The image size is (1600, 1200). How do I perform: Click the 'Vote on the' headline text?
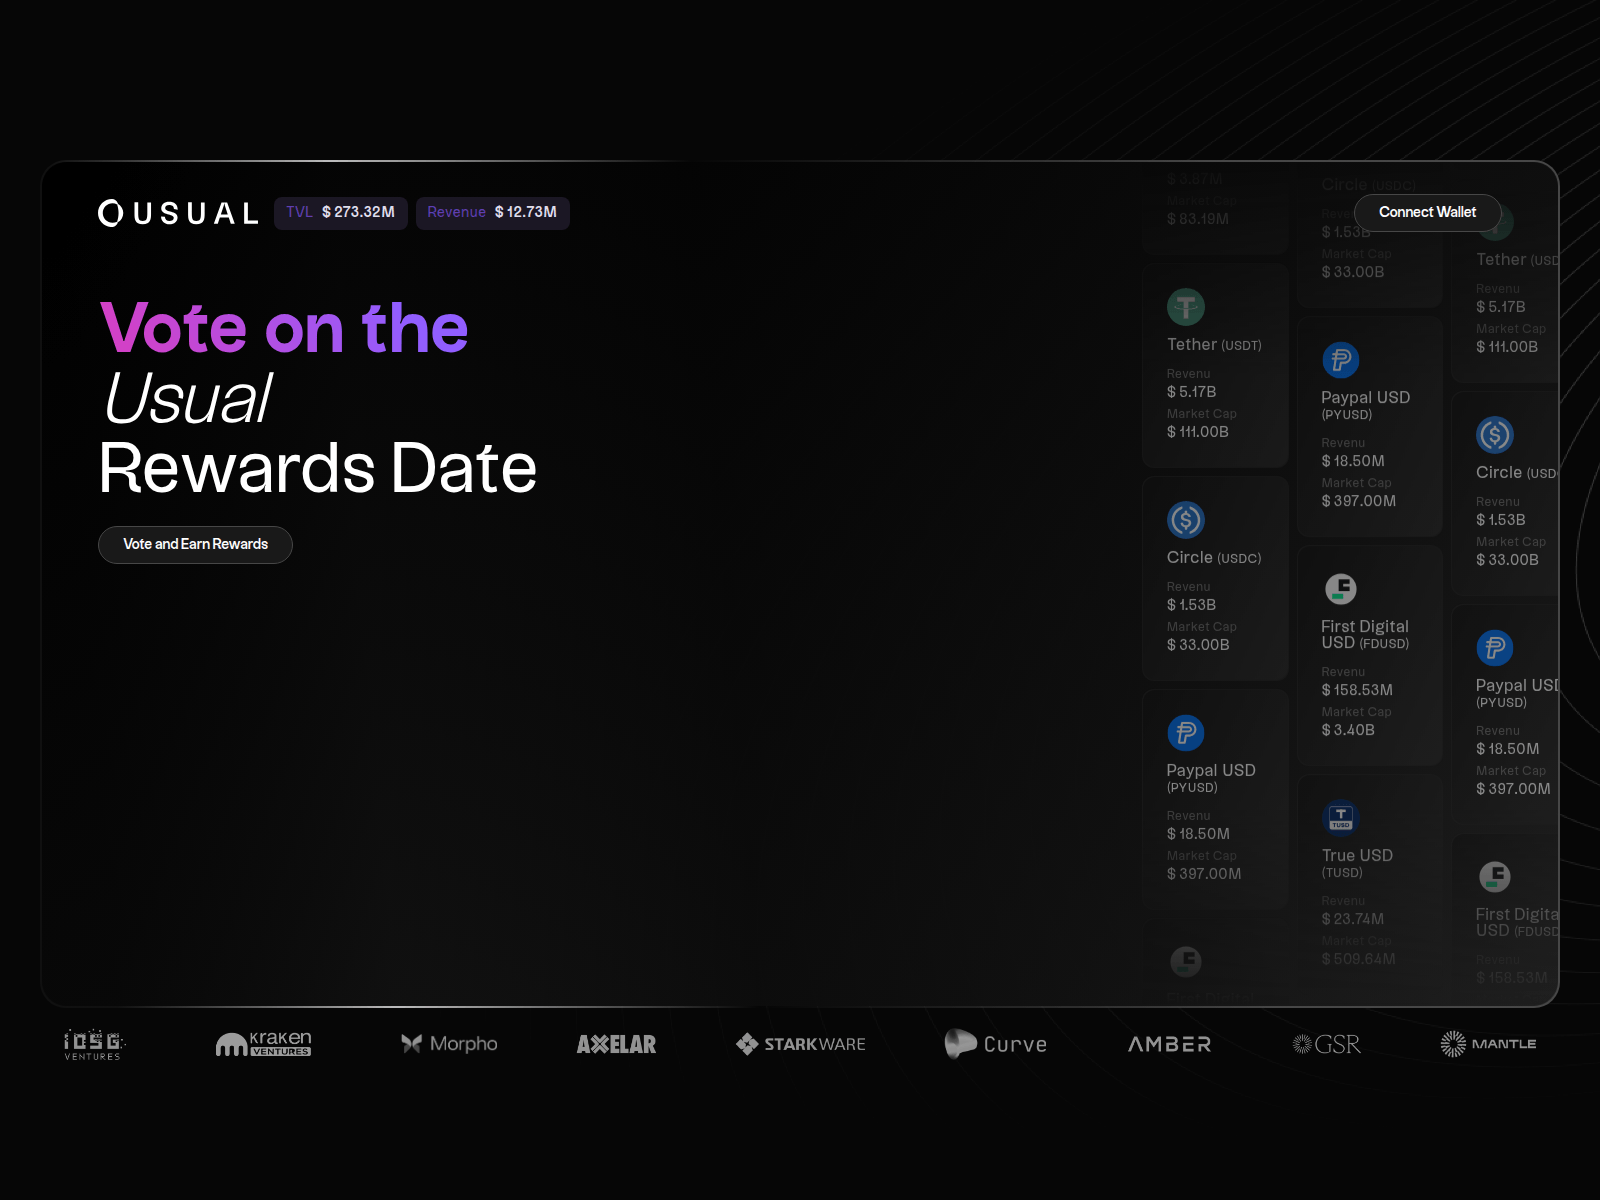point(284,328)
